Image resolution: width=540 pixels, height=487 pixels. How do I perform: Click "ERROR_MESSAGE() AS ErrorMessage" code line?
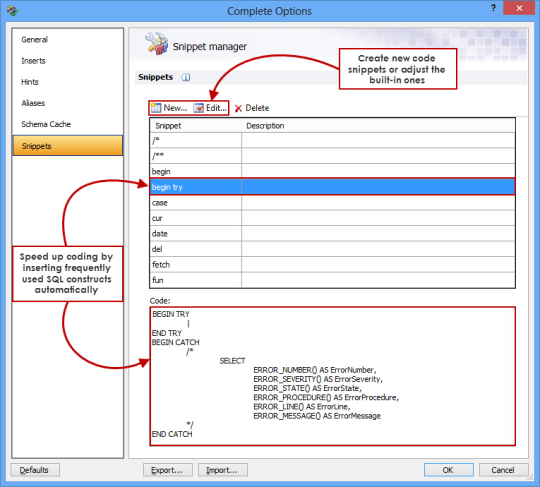coord(317,416)
